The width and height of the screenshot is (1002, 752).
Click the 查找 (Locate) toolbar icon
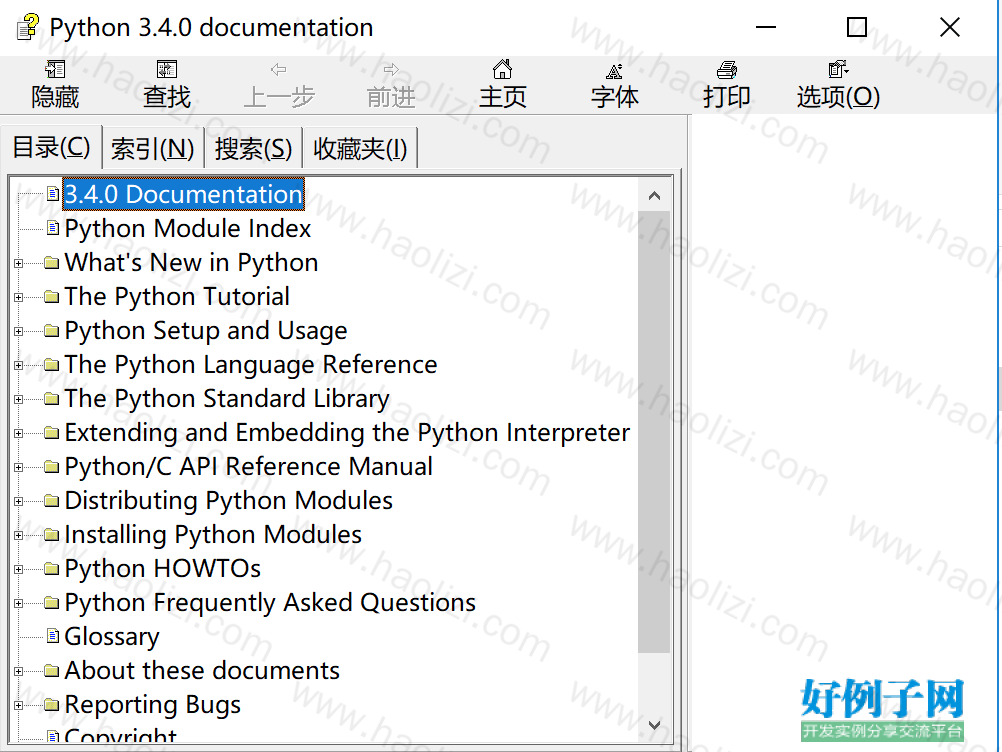[167, 69]
